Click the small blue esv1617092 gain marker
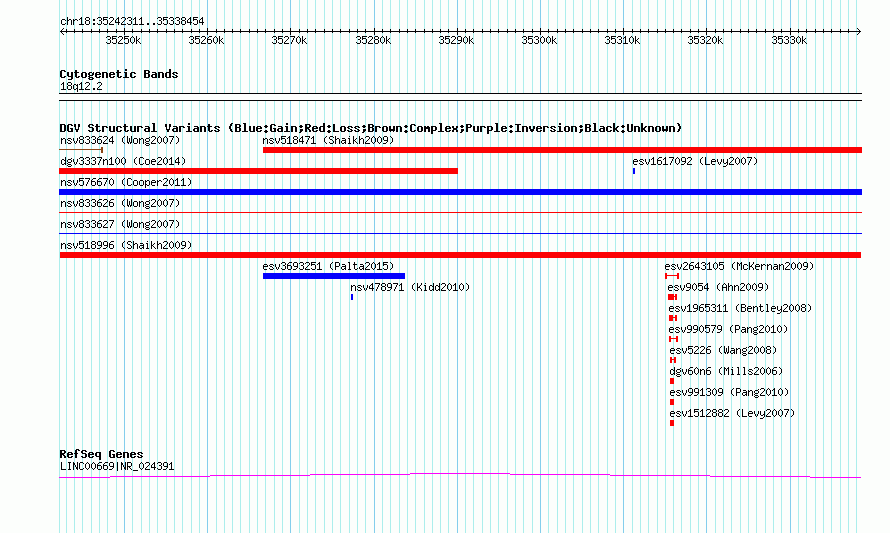Viewport: 890px width, 533px height. pos(633,171)
